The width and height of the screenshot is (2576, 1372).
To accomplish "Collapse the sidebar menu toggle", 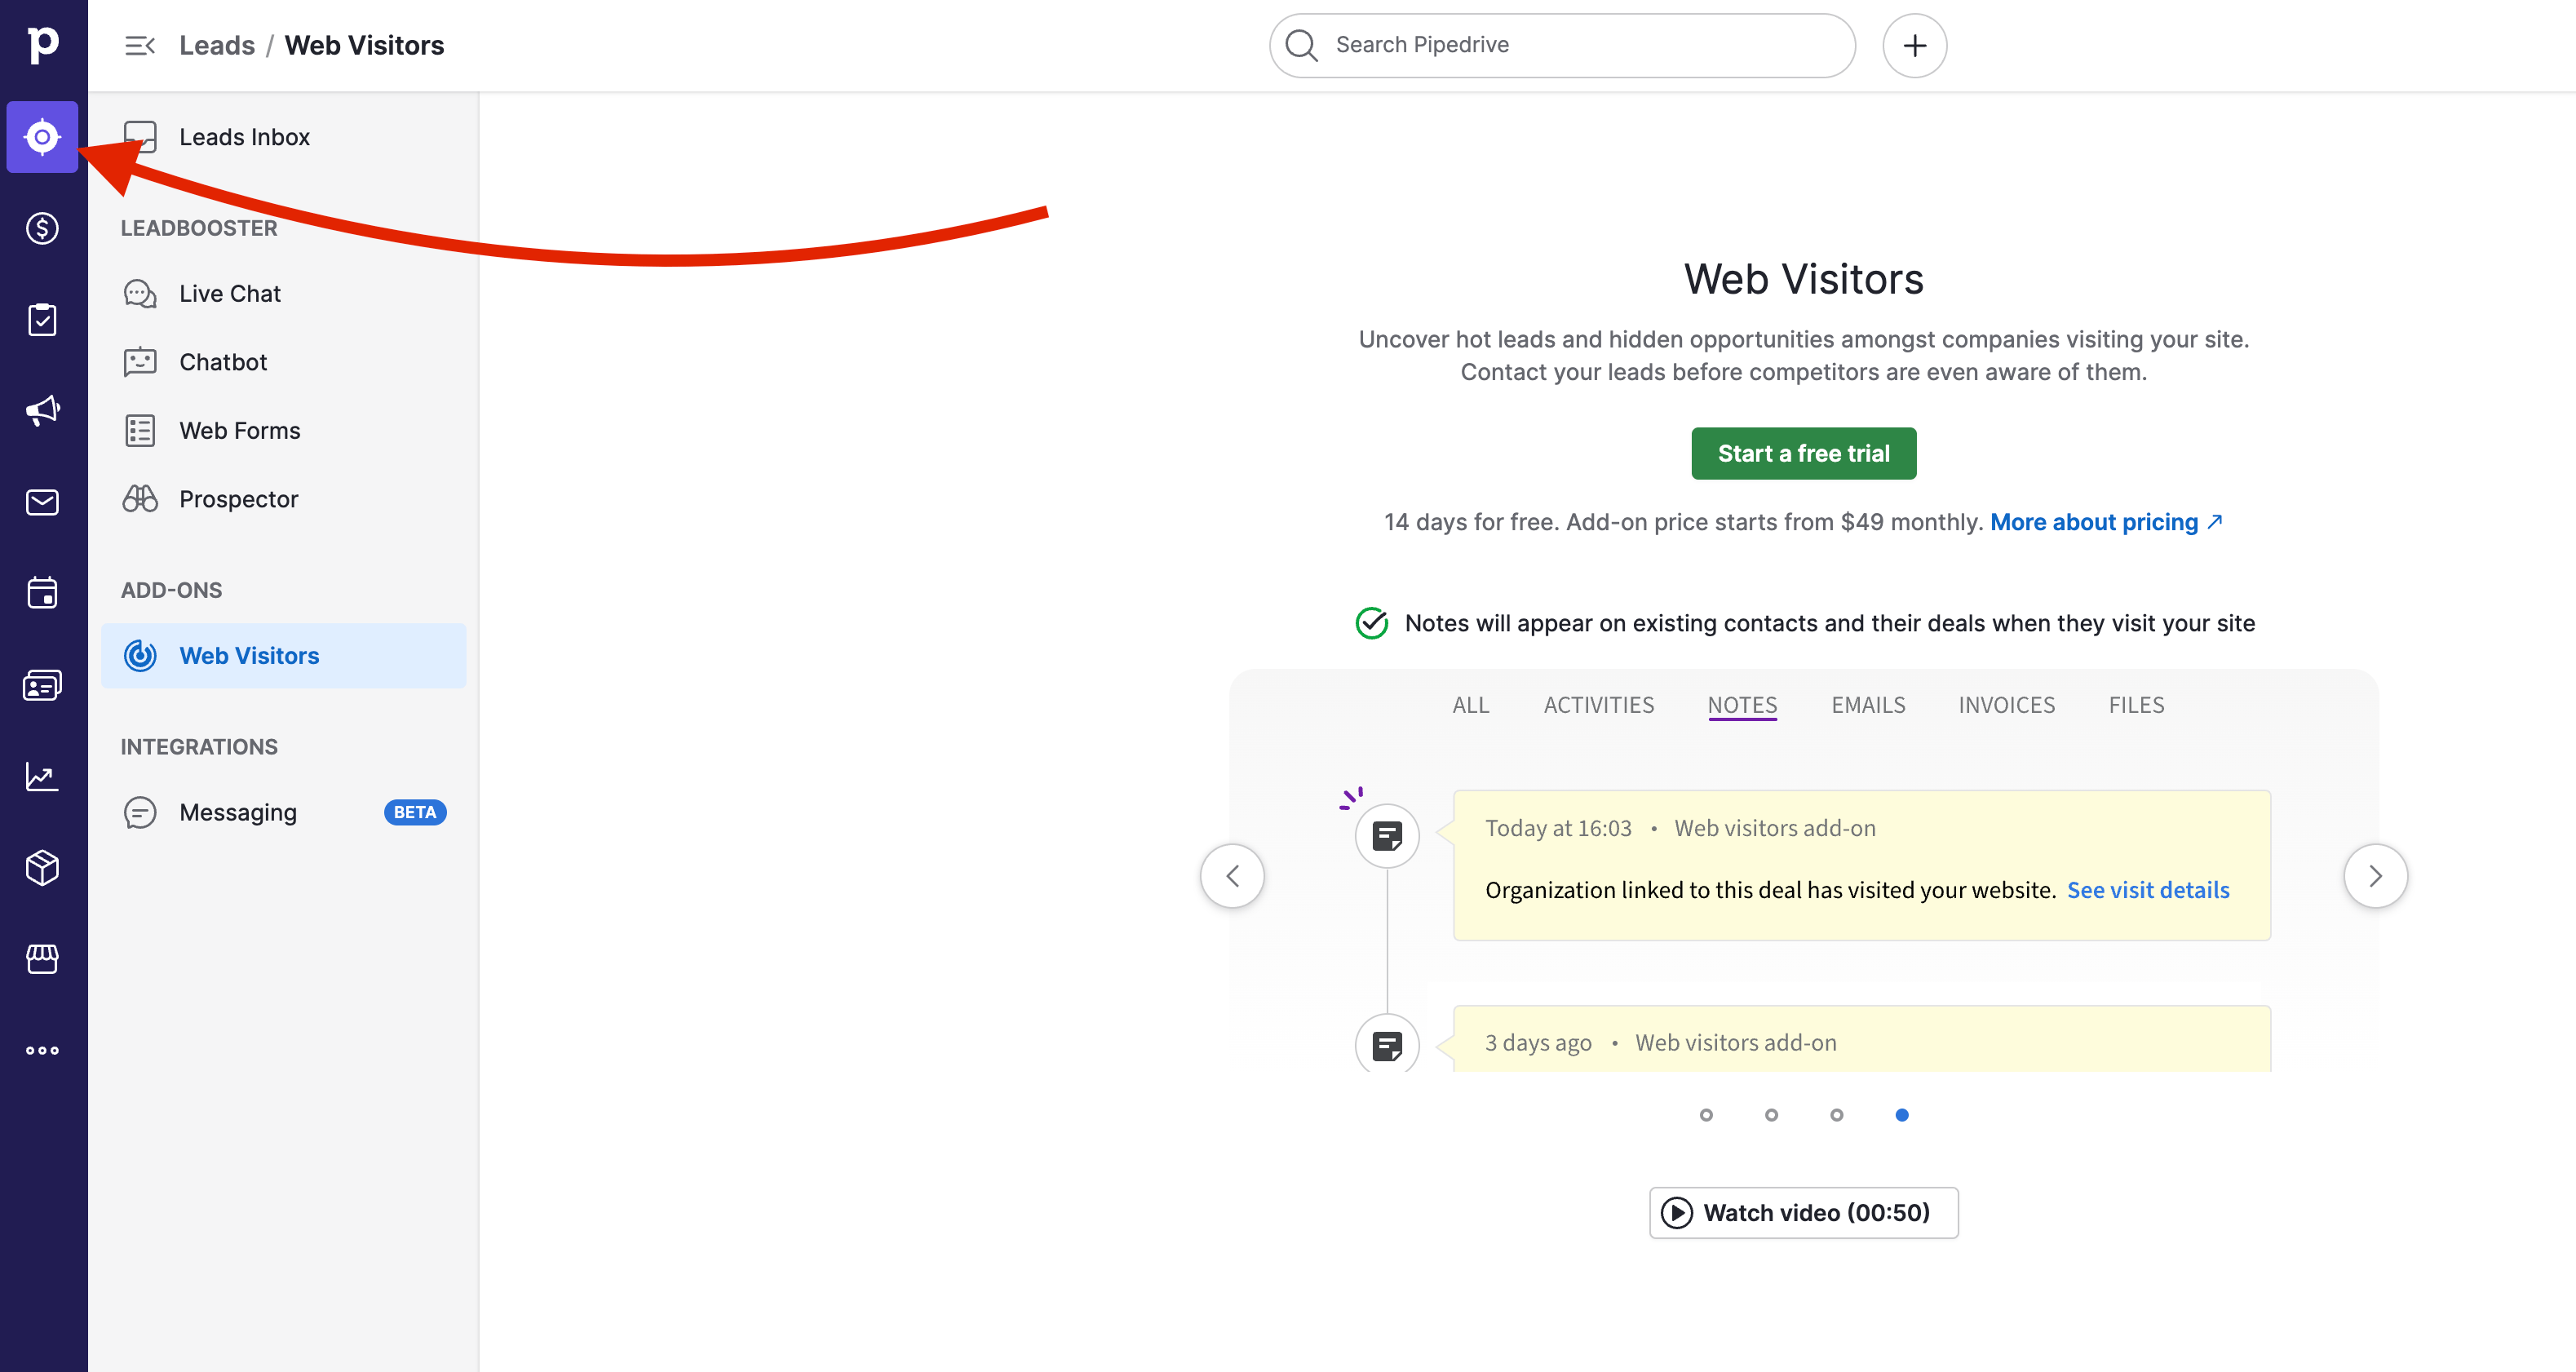I will click(x=140, y=45).
